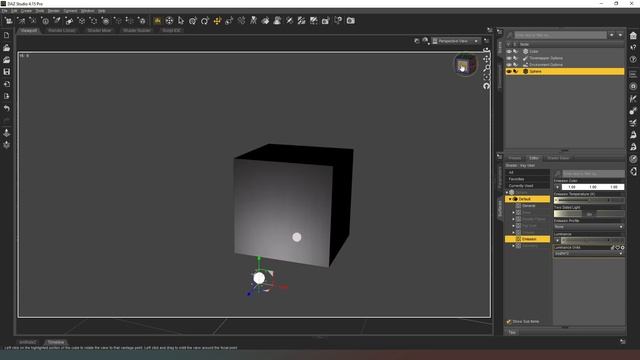Open the Timeline tab at bottom

click(56, 342)
